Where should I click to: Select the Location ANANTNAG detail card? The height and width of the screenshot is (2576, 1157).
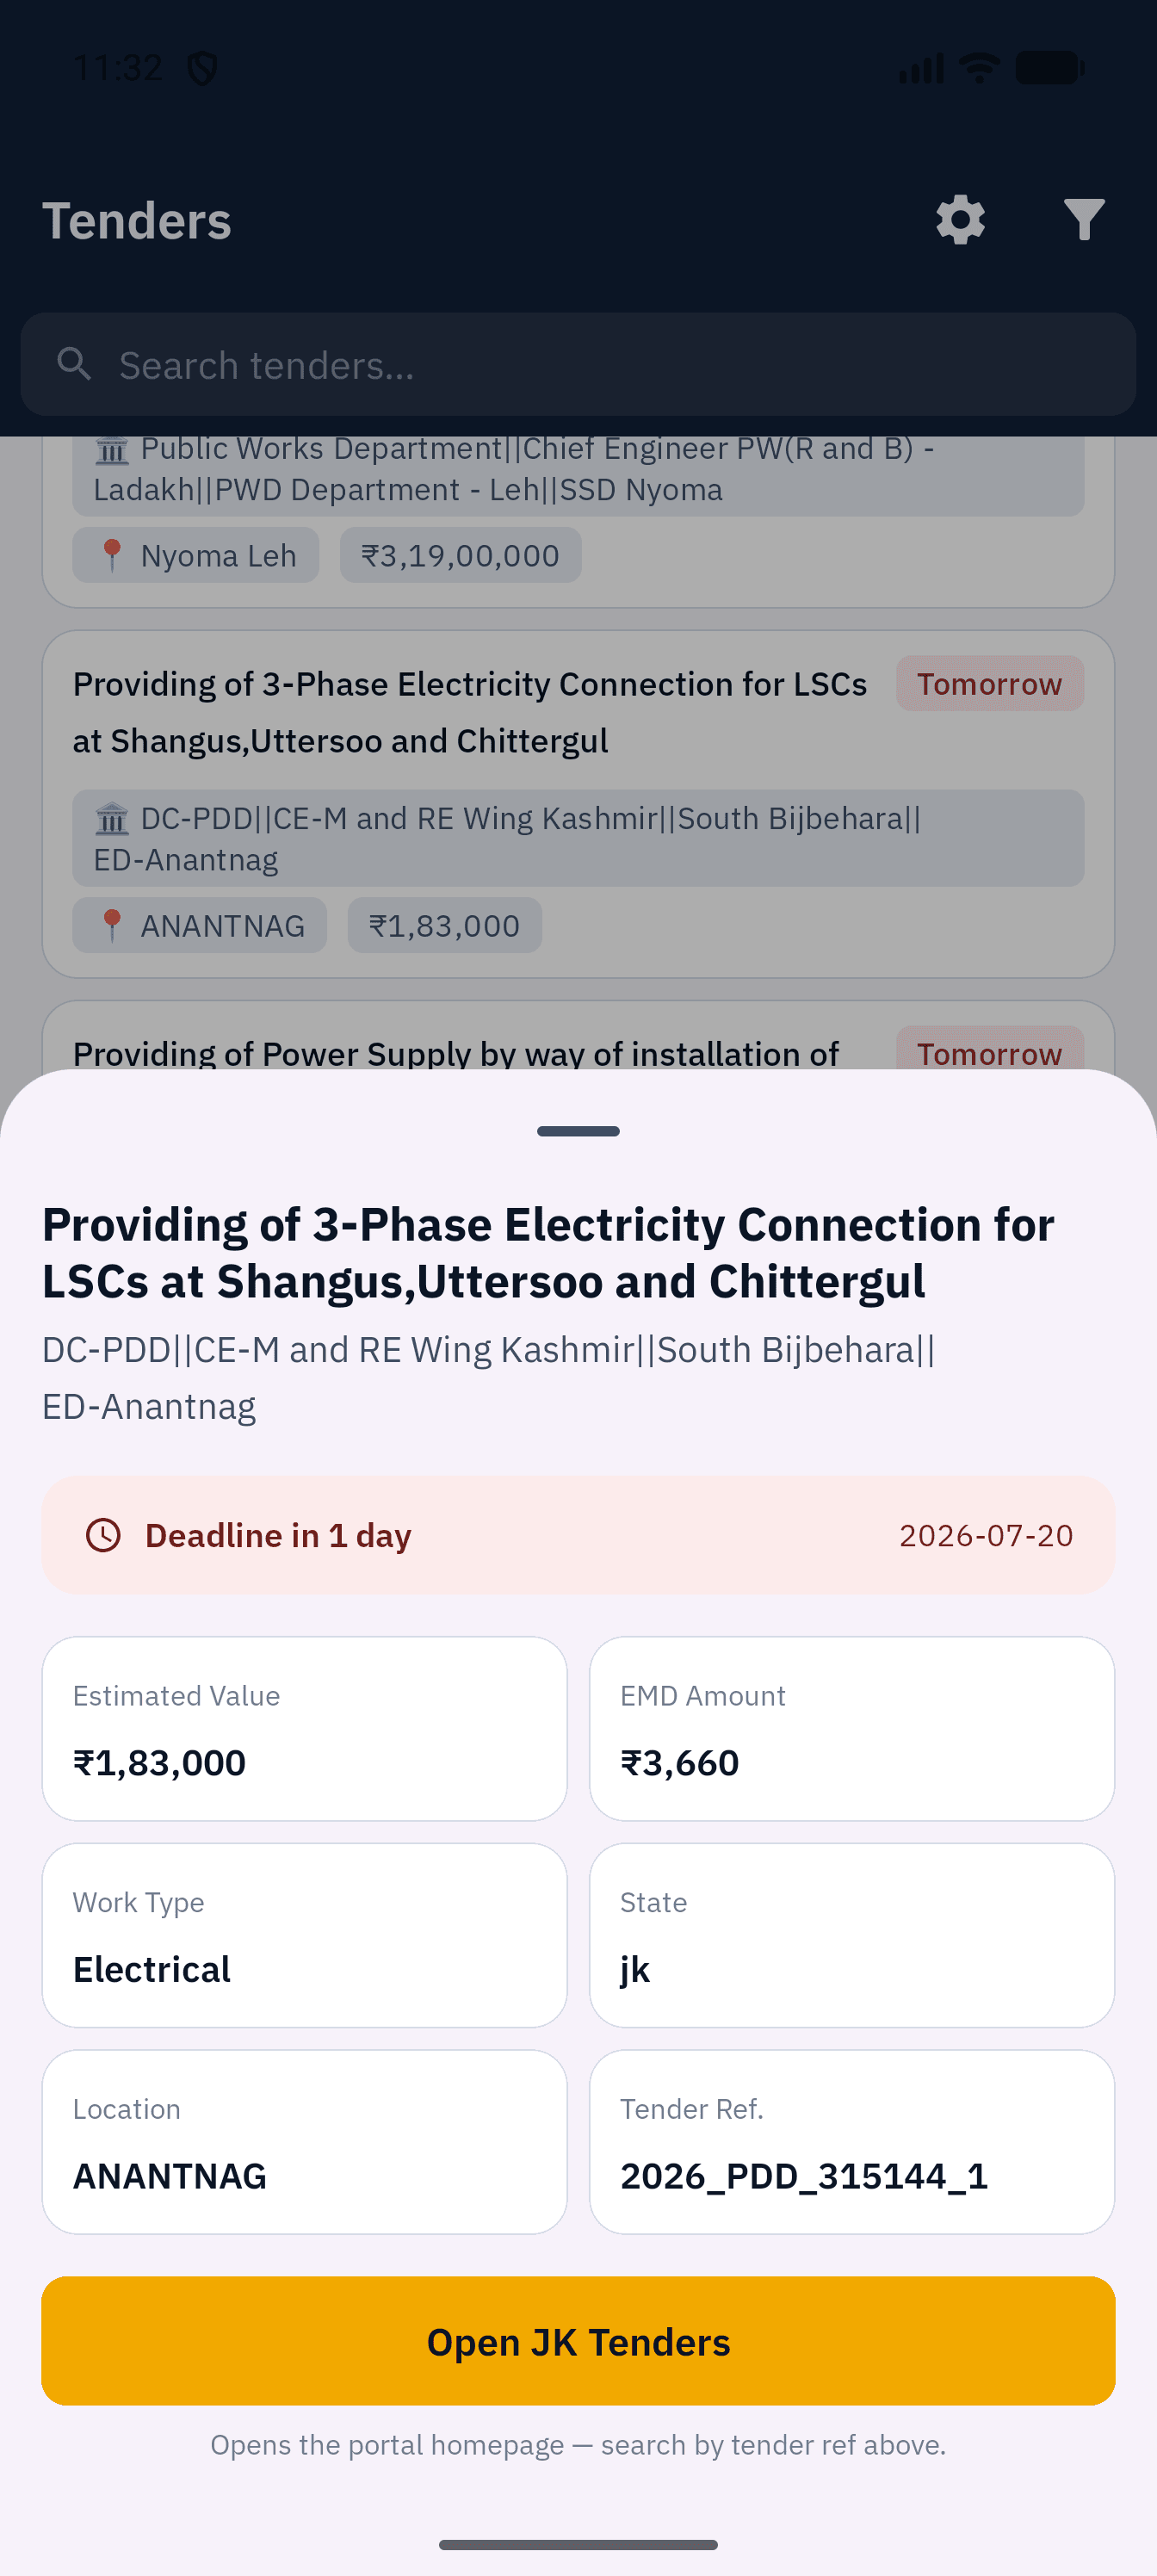coord(305,2142)
